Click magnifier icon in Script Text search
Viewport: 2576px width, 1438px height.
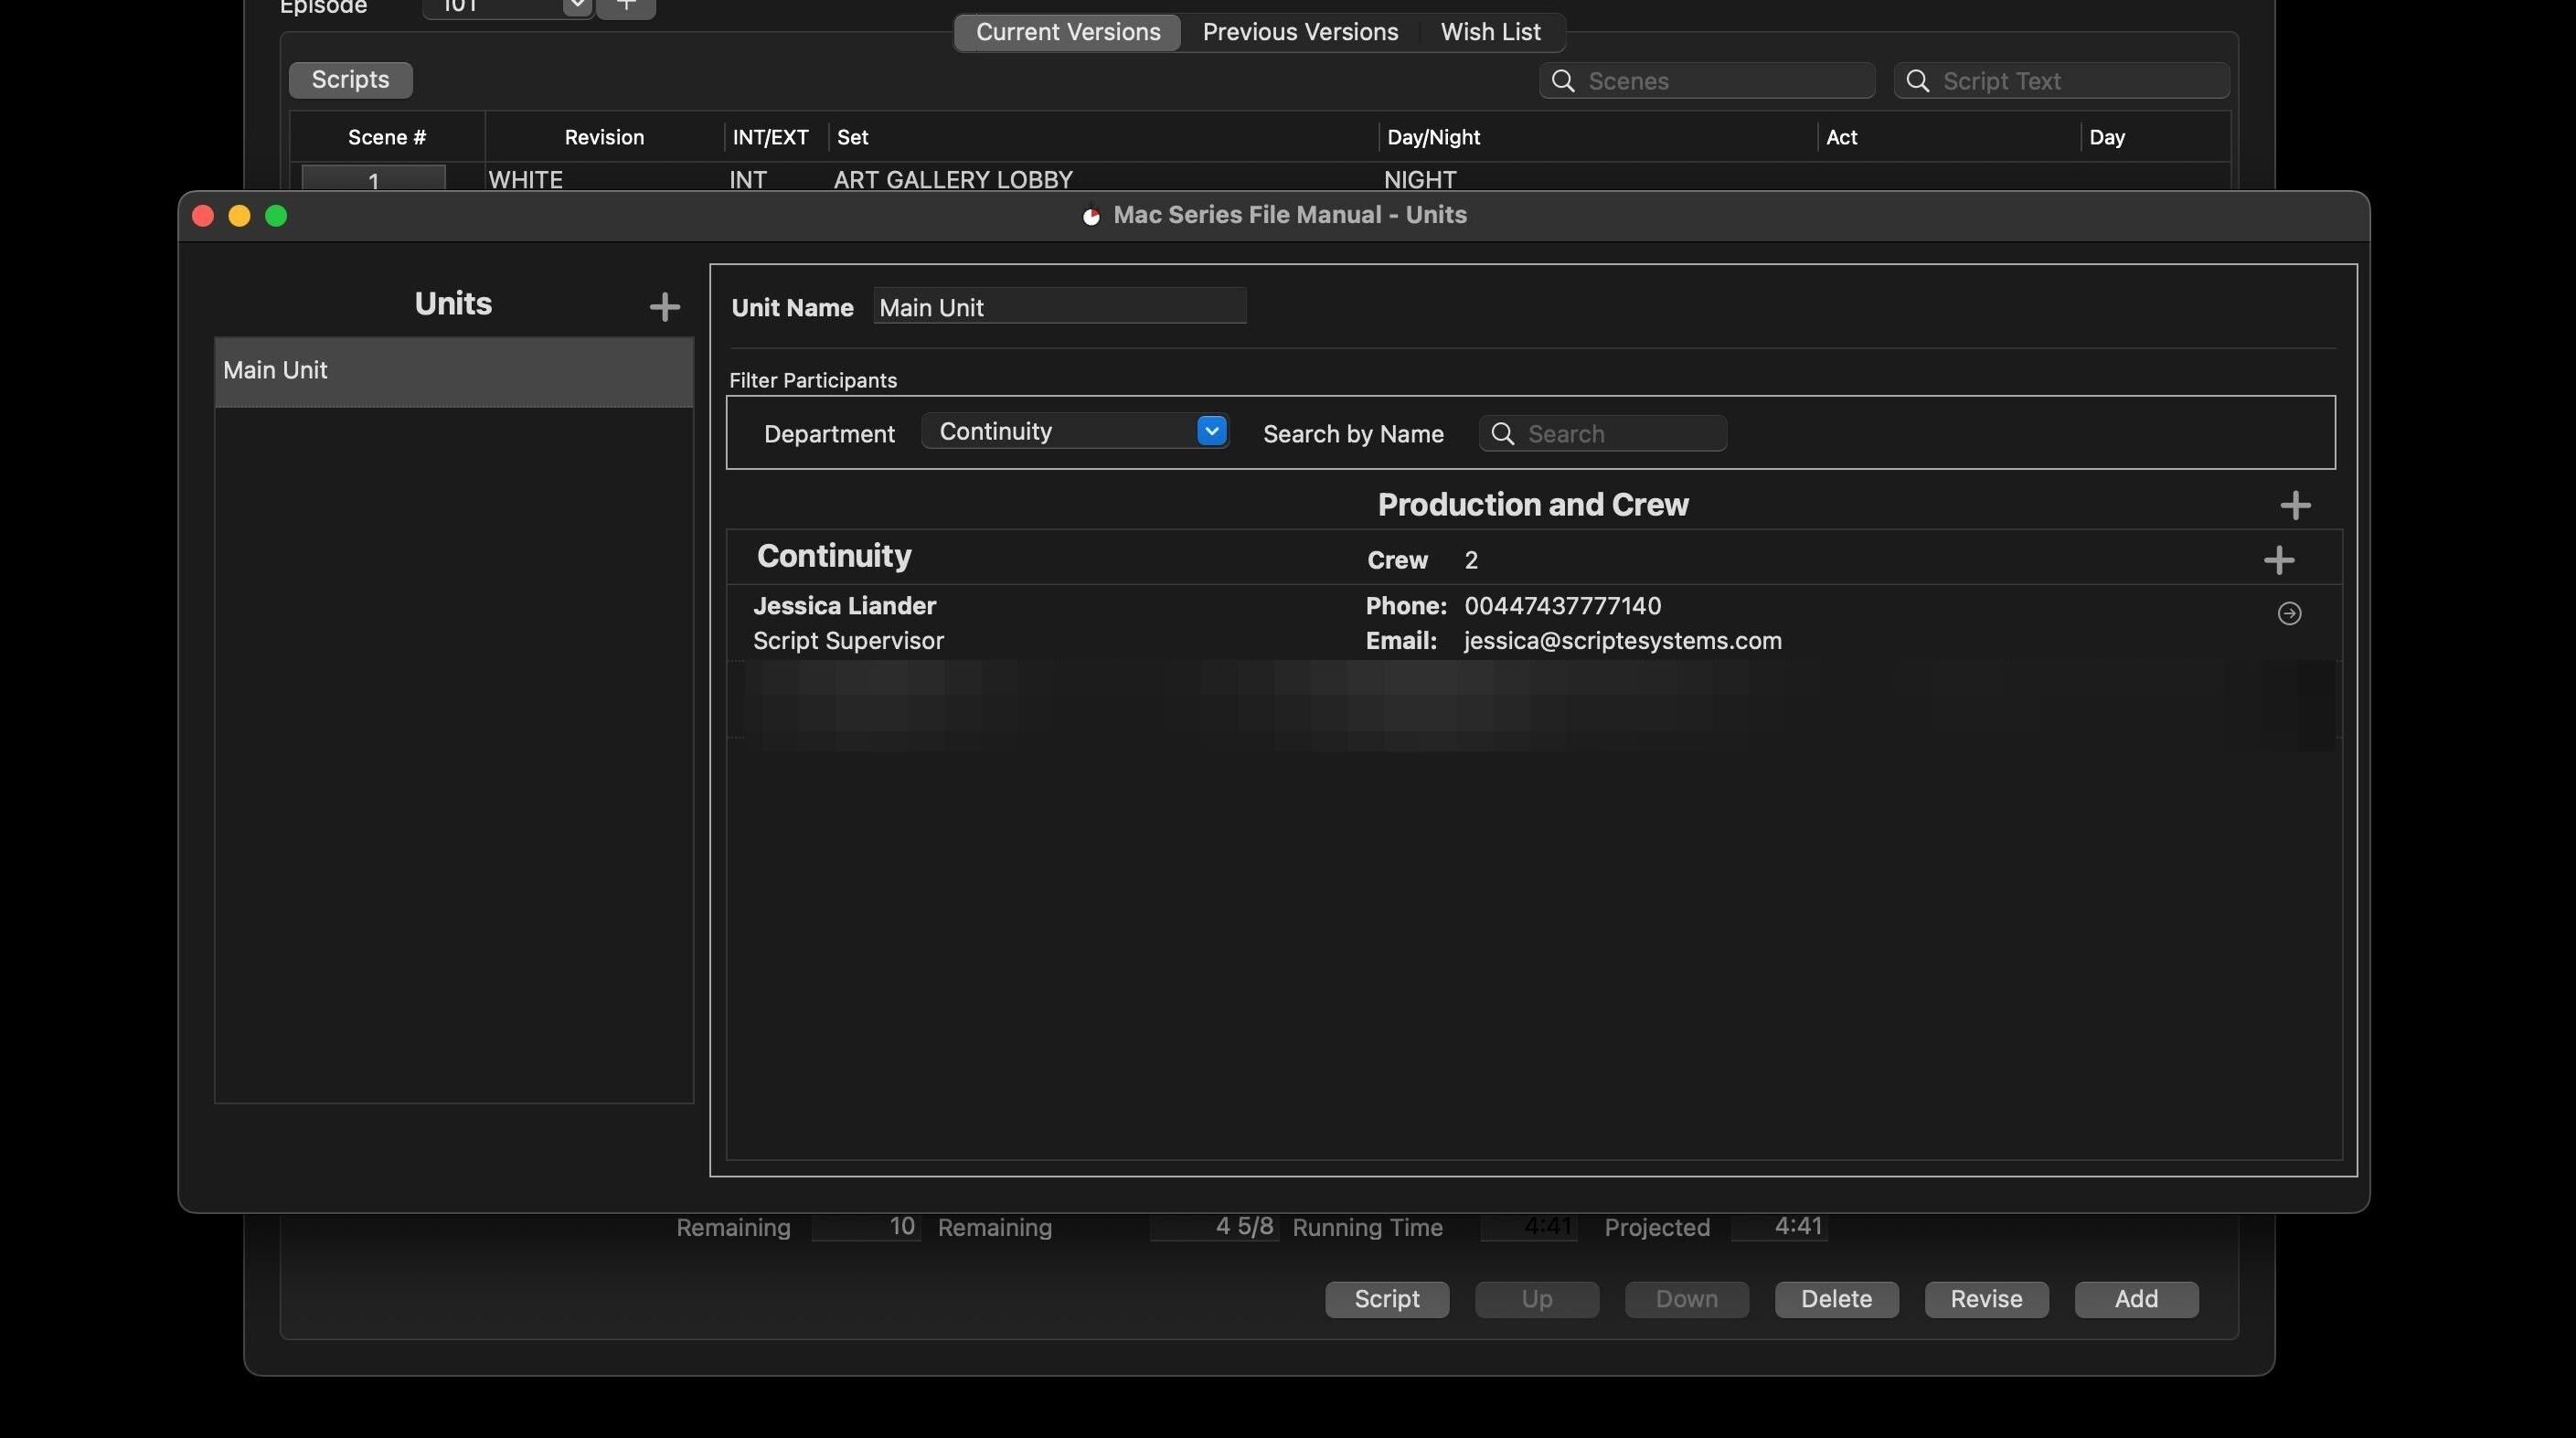tap(1917, 81)
